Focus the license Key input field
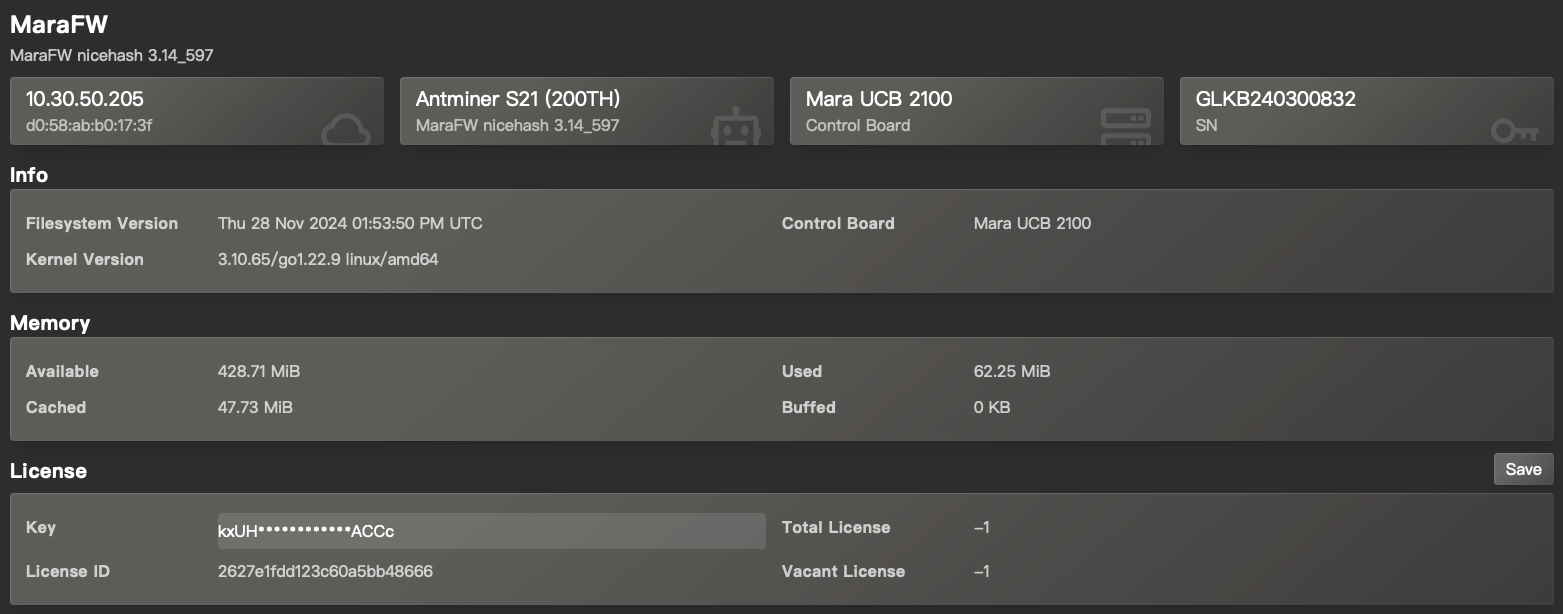The height and width of the screenshot is (614, 1563). point(491,531)
